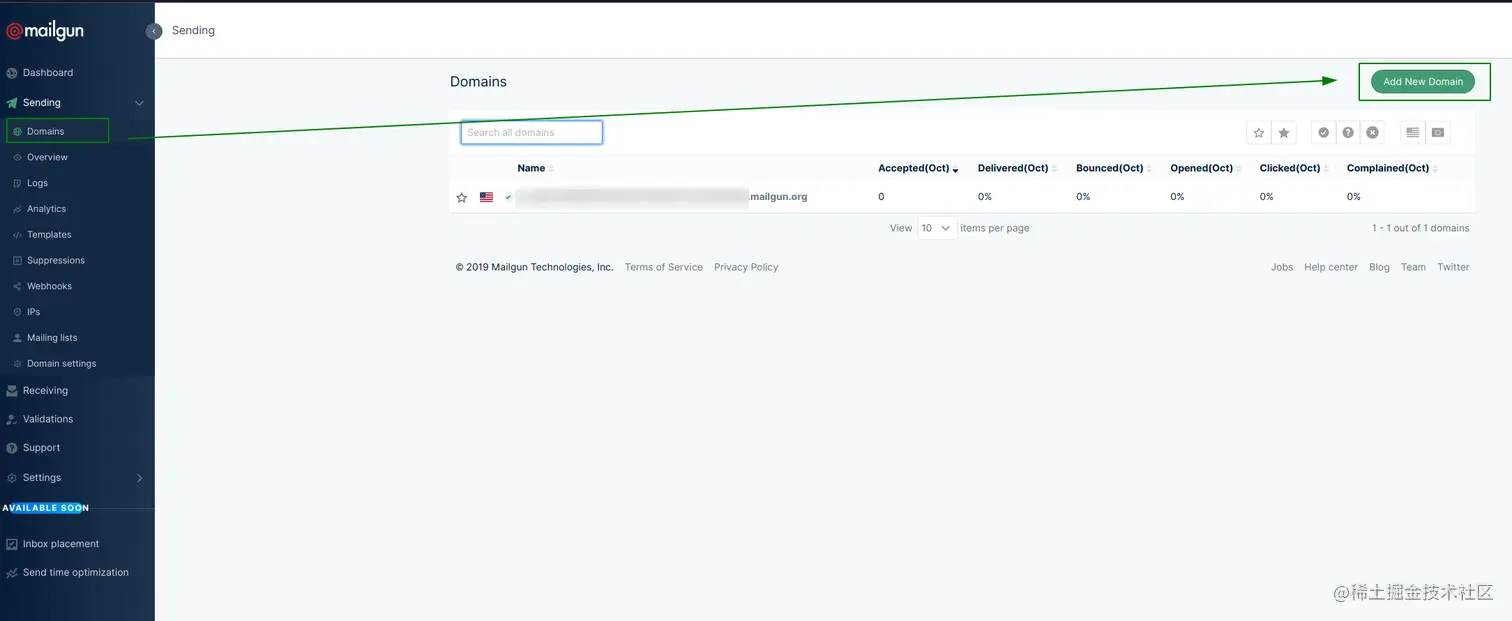
Task: Sort by the Complained(Oct) column
Action: [x=1392, y=168]
